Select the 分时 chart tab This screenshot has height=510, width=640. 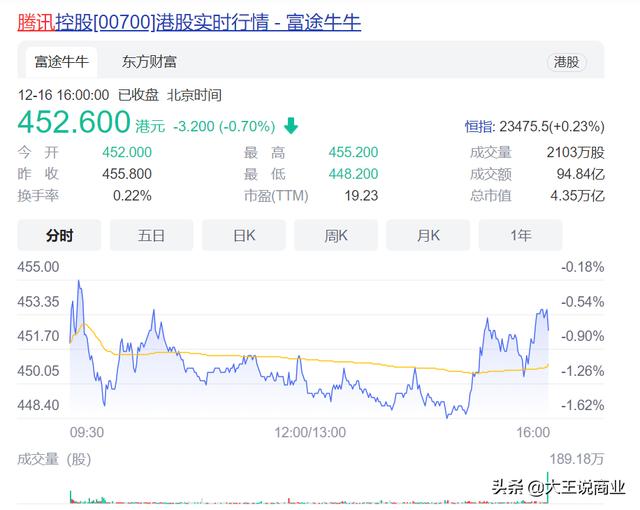pos(59,235)
